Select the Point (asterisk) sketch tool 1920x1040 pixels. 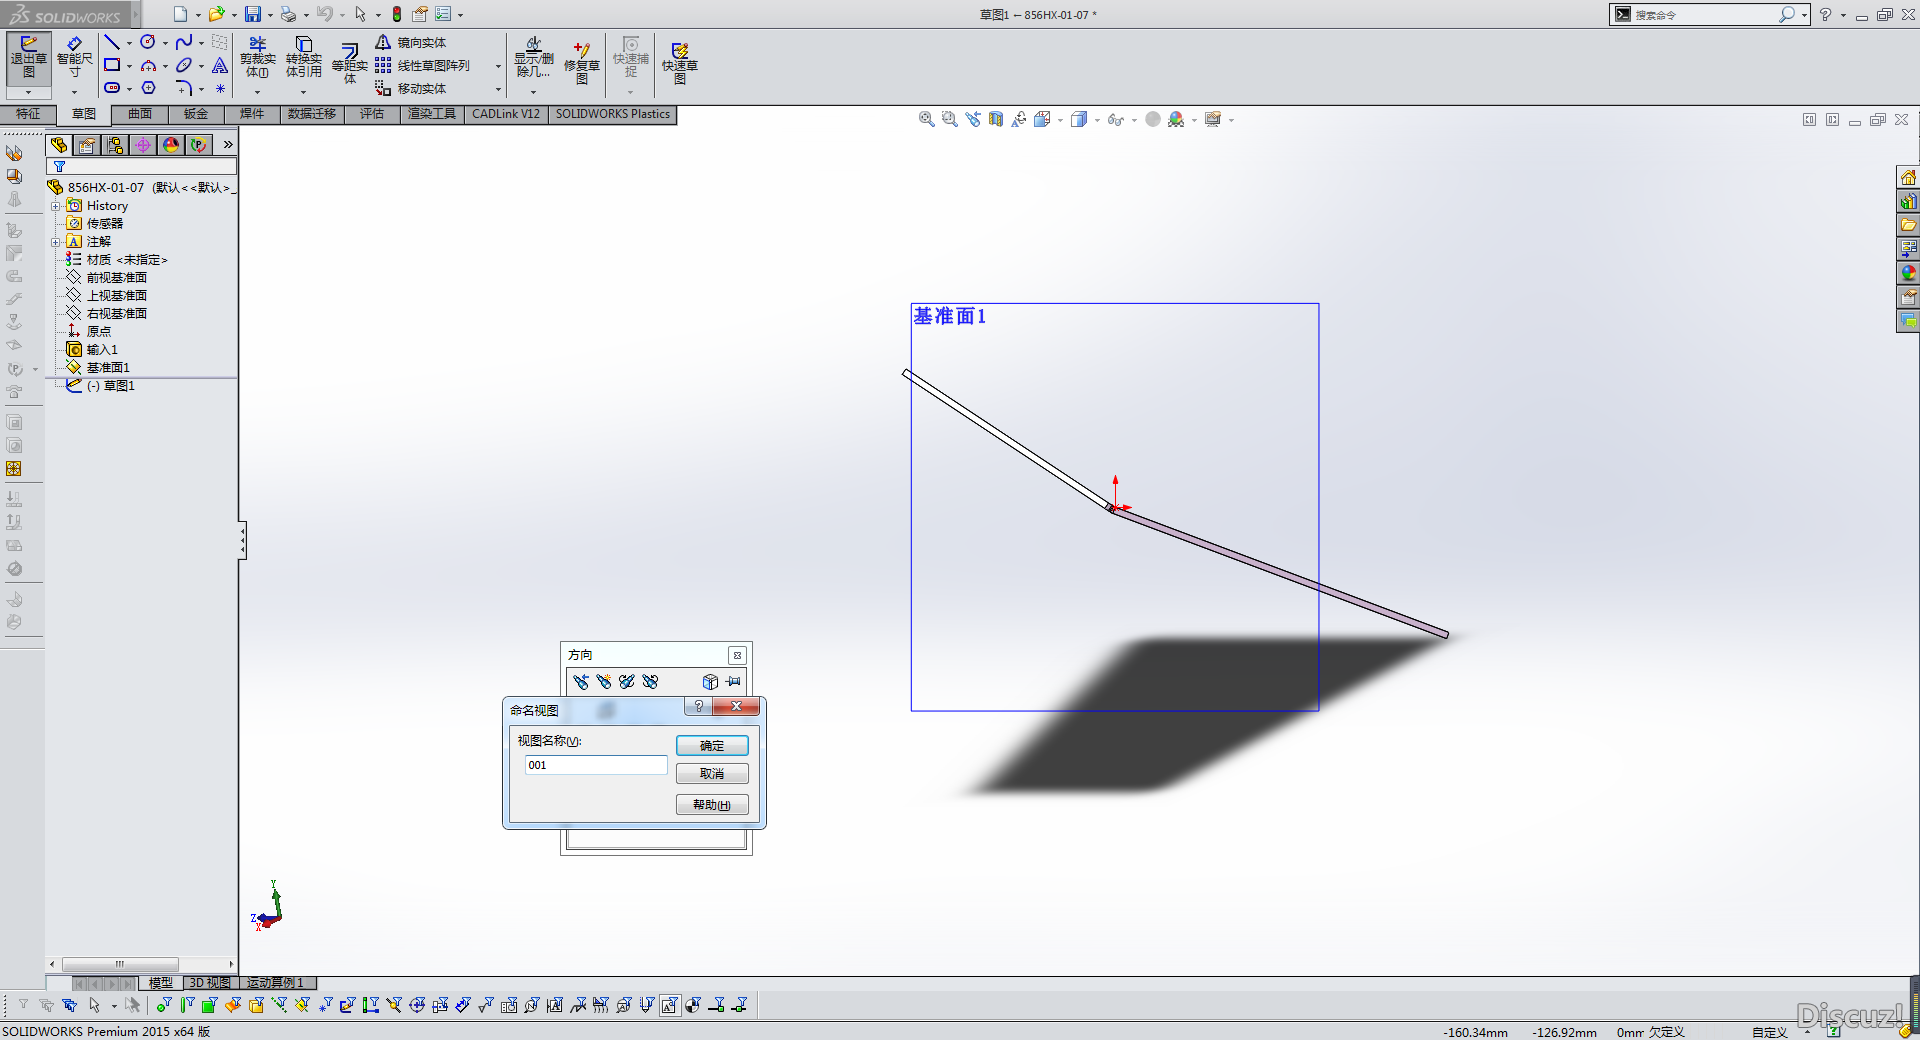point(220,88)
